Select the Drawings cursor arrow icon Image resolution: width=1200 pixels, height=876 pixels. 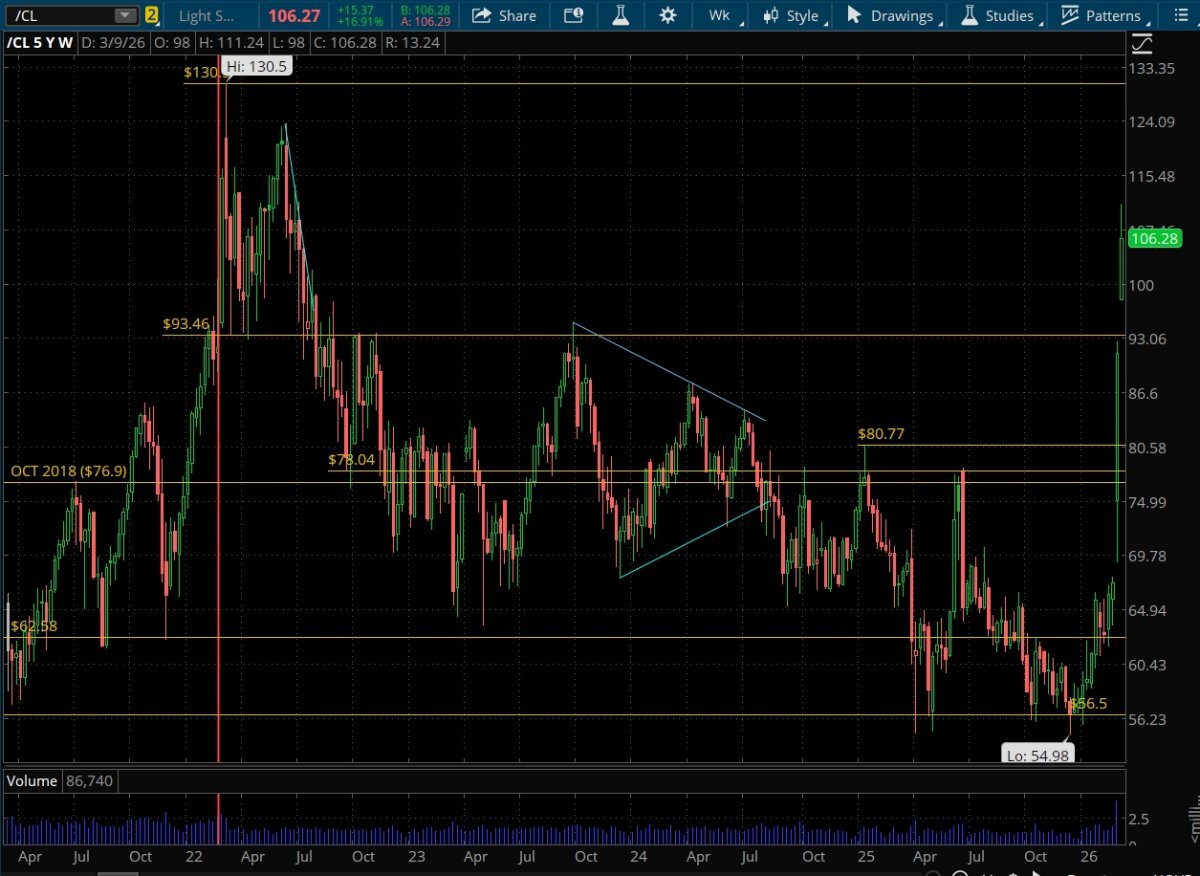click(854, 15)
